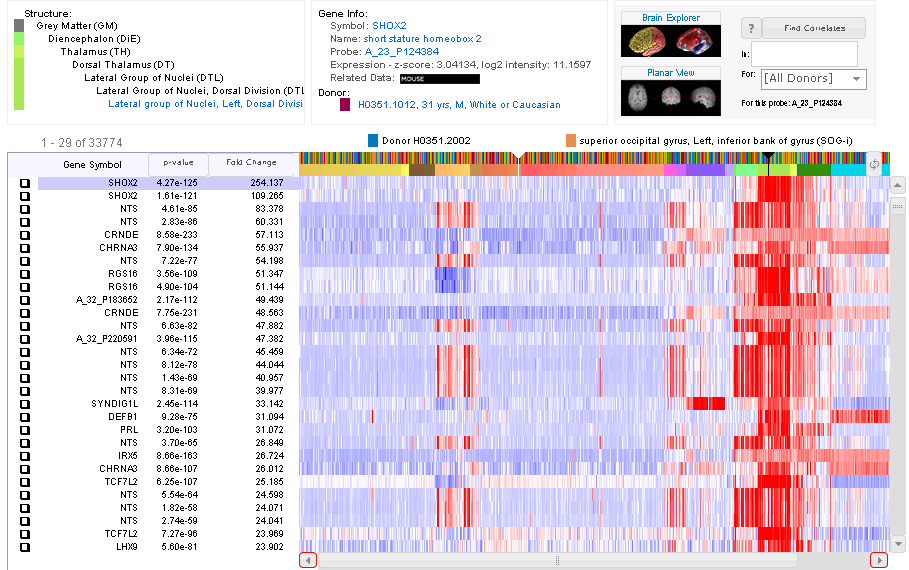Screen dimensions: 909x570
Task: Check the box for DEFB1 row
Action: [25, 417]
